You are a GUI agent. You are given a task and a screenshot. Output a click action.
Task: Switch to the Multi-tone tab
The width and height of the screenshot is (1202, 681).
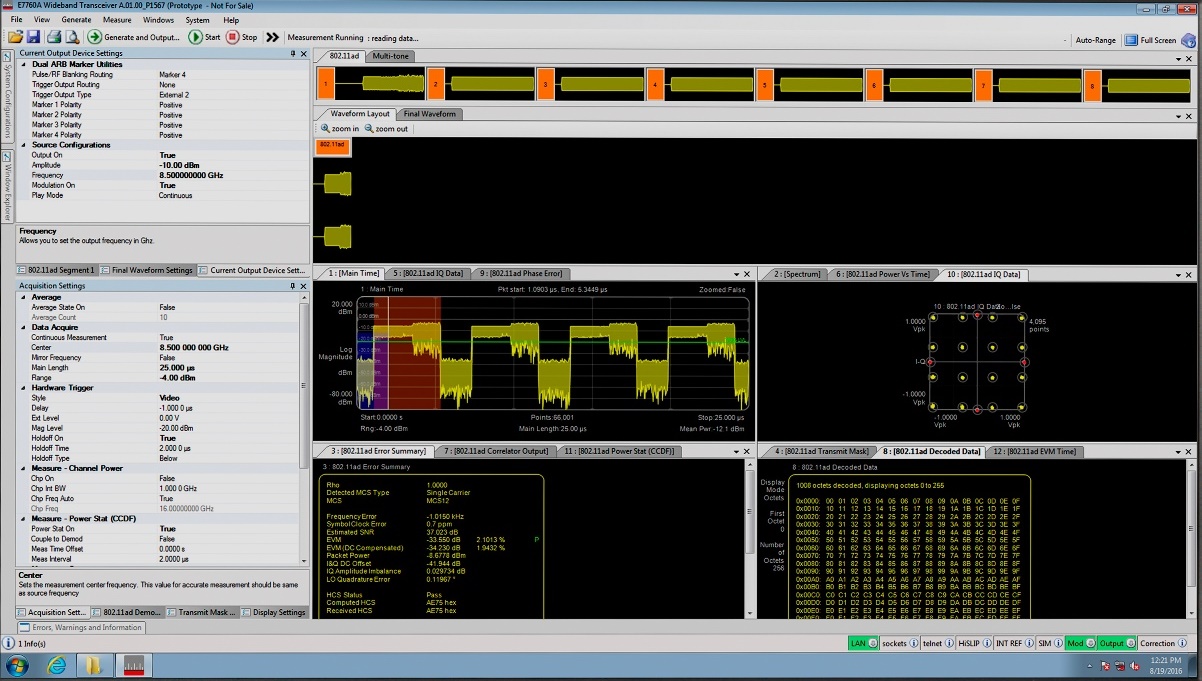click(390, 56)
